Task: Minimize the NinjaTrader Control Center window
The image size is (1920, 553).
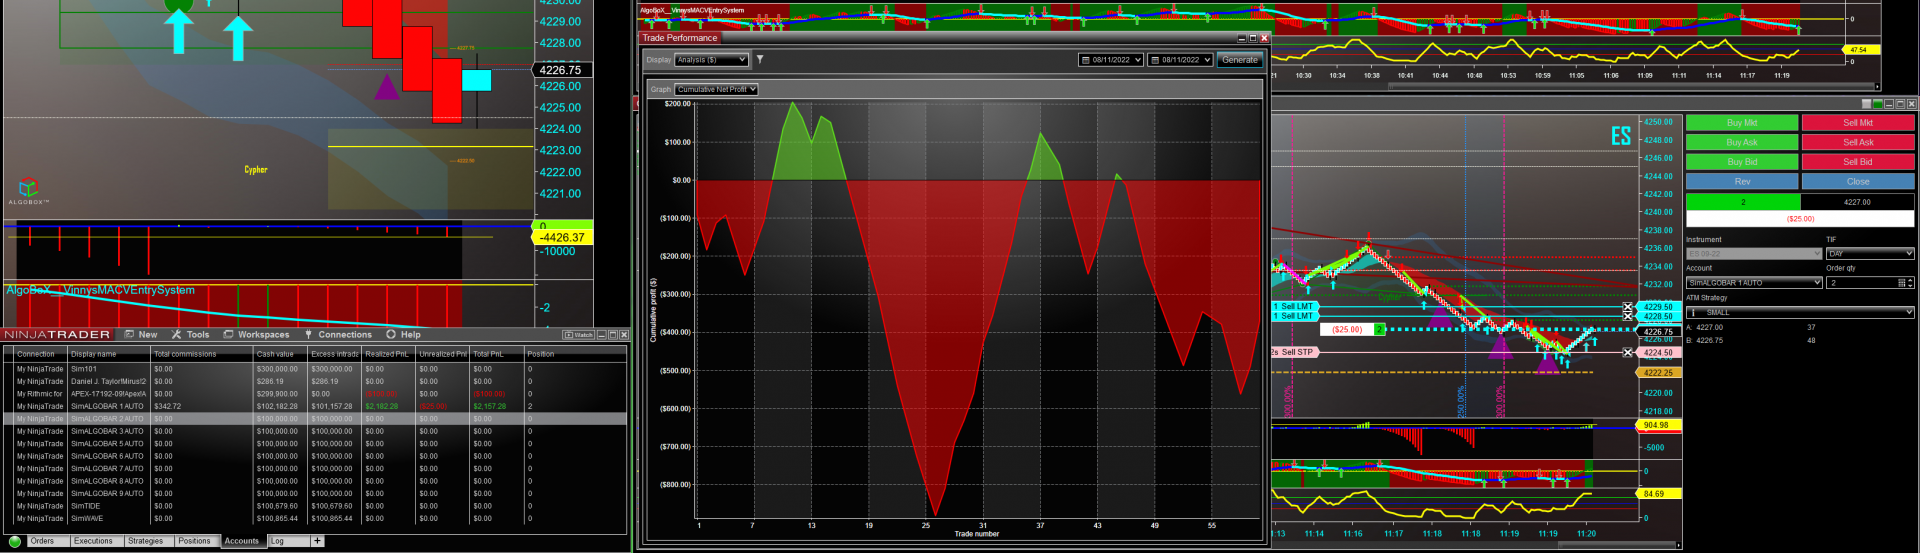Action: [602, 335]
